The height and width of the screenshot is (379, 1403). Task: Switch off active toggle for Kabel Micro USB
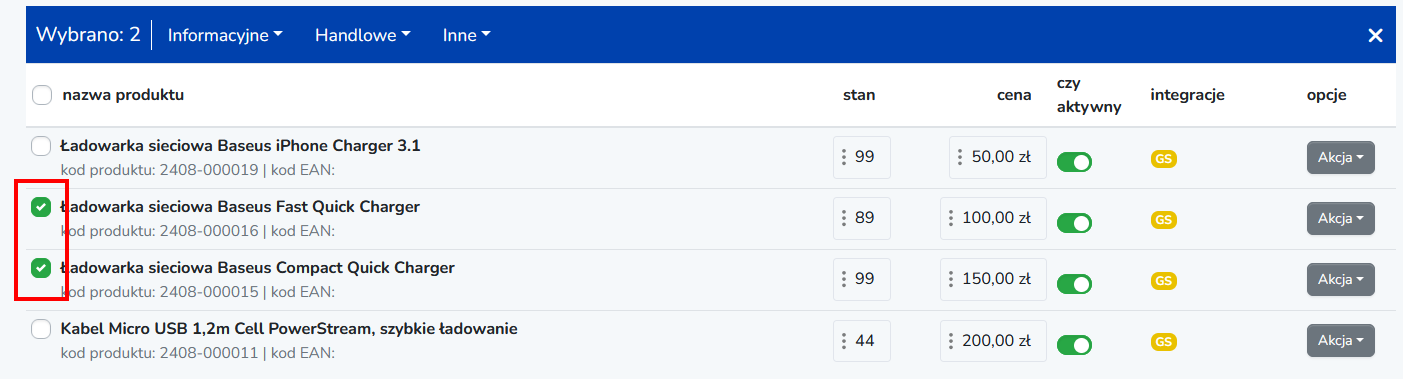click(1075, 345)
